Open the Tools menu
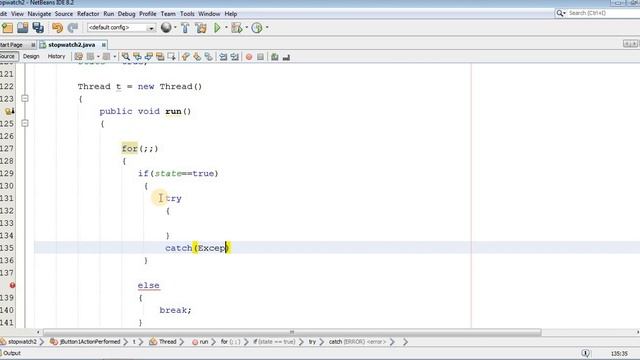 pyautogui.click(x=187, y=14)
